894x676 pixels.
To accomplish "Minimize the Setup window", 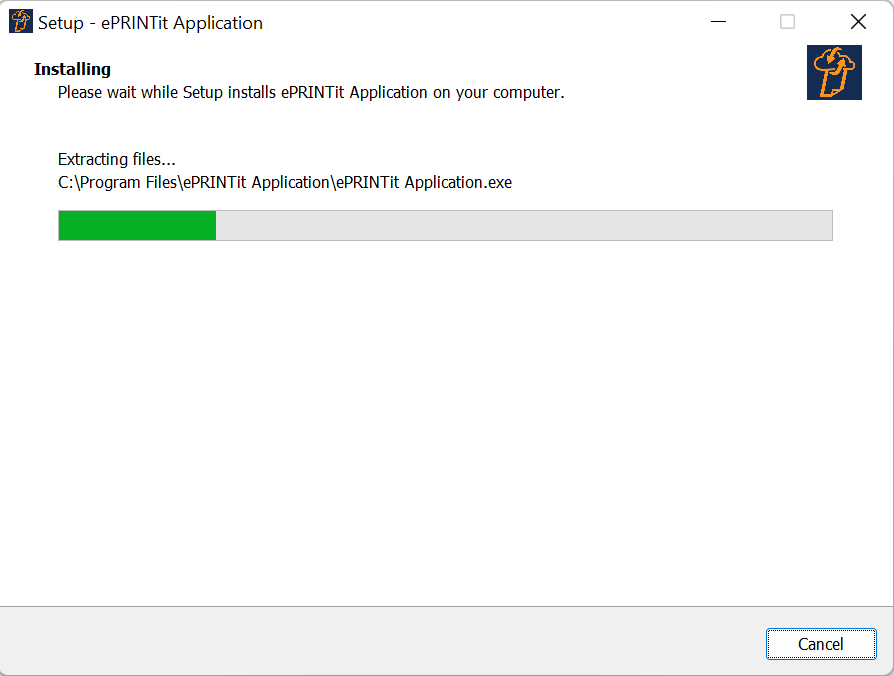I will [718, 22].
